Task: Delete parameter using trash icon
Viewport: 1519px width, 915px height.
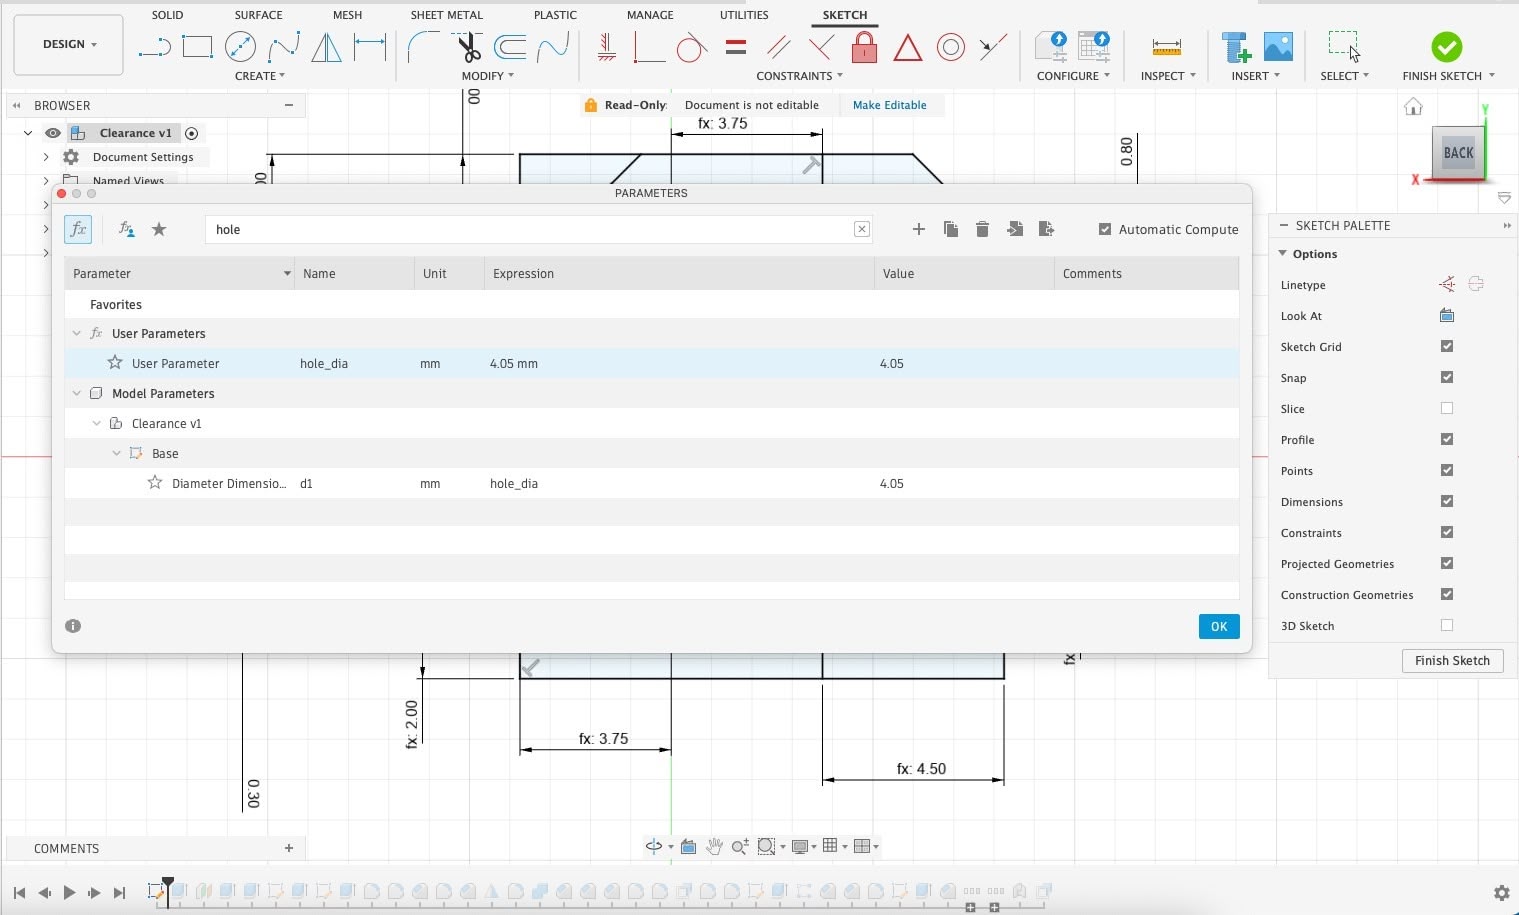Action: 982,229
